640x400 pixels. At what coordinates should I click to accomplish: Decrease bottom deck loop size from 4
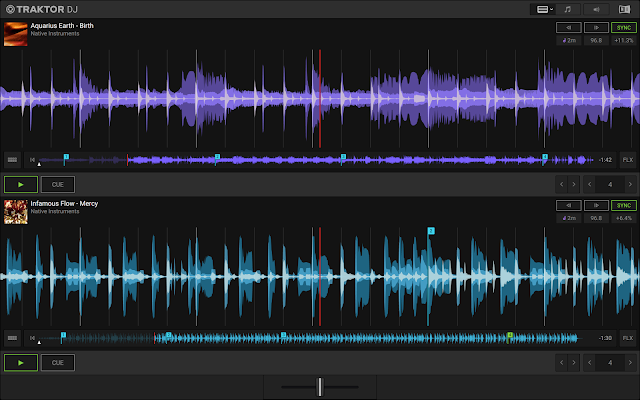589,362
